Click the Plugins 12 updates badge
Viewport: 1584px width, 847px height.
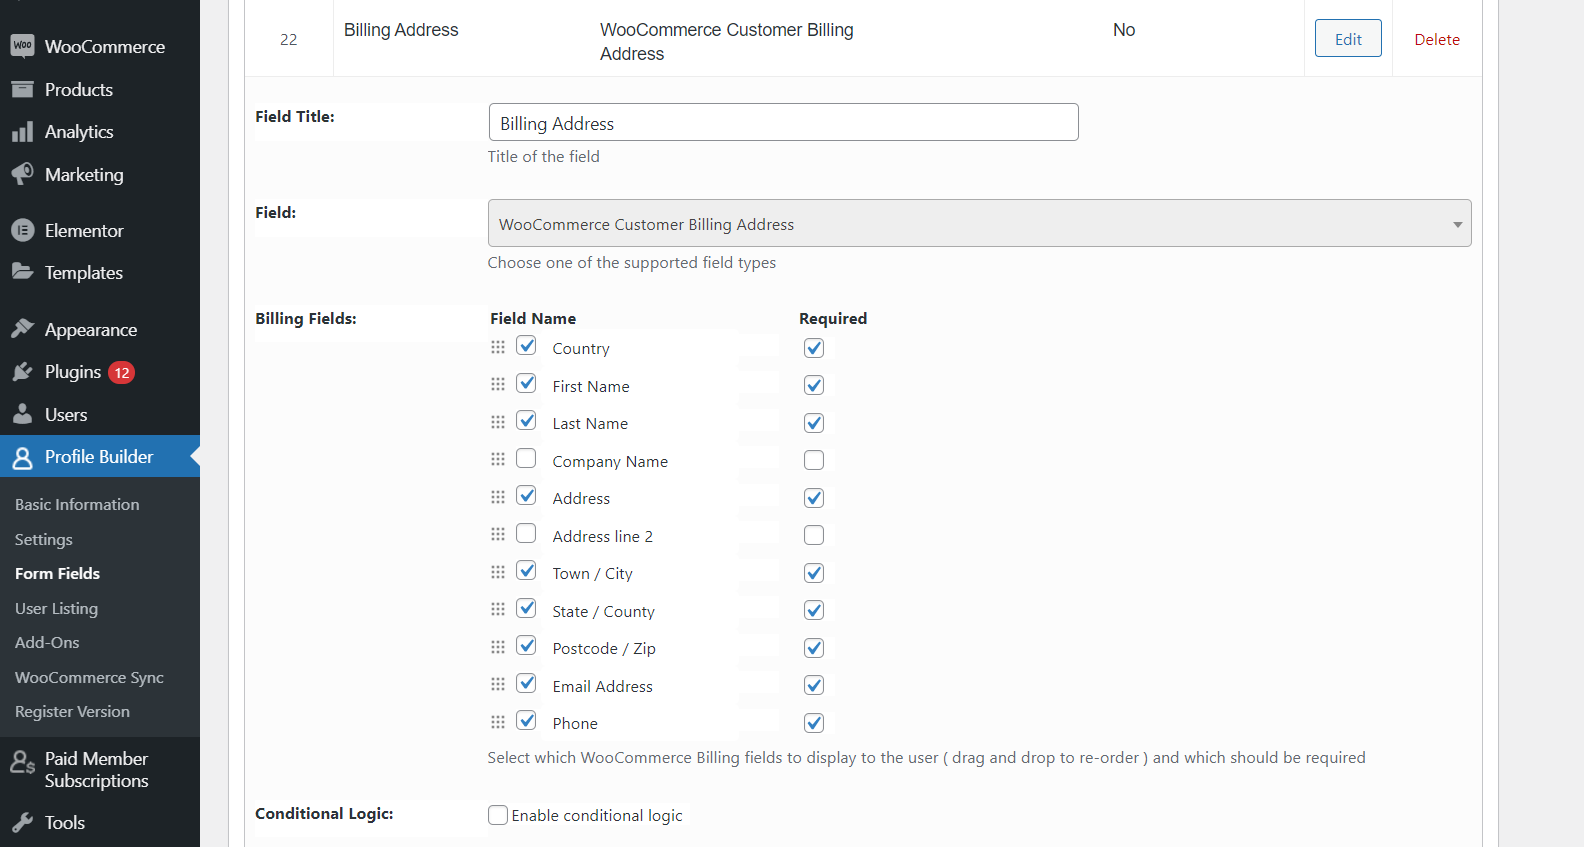pyautogui.click(x=122, y=372)
